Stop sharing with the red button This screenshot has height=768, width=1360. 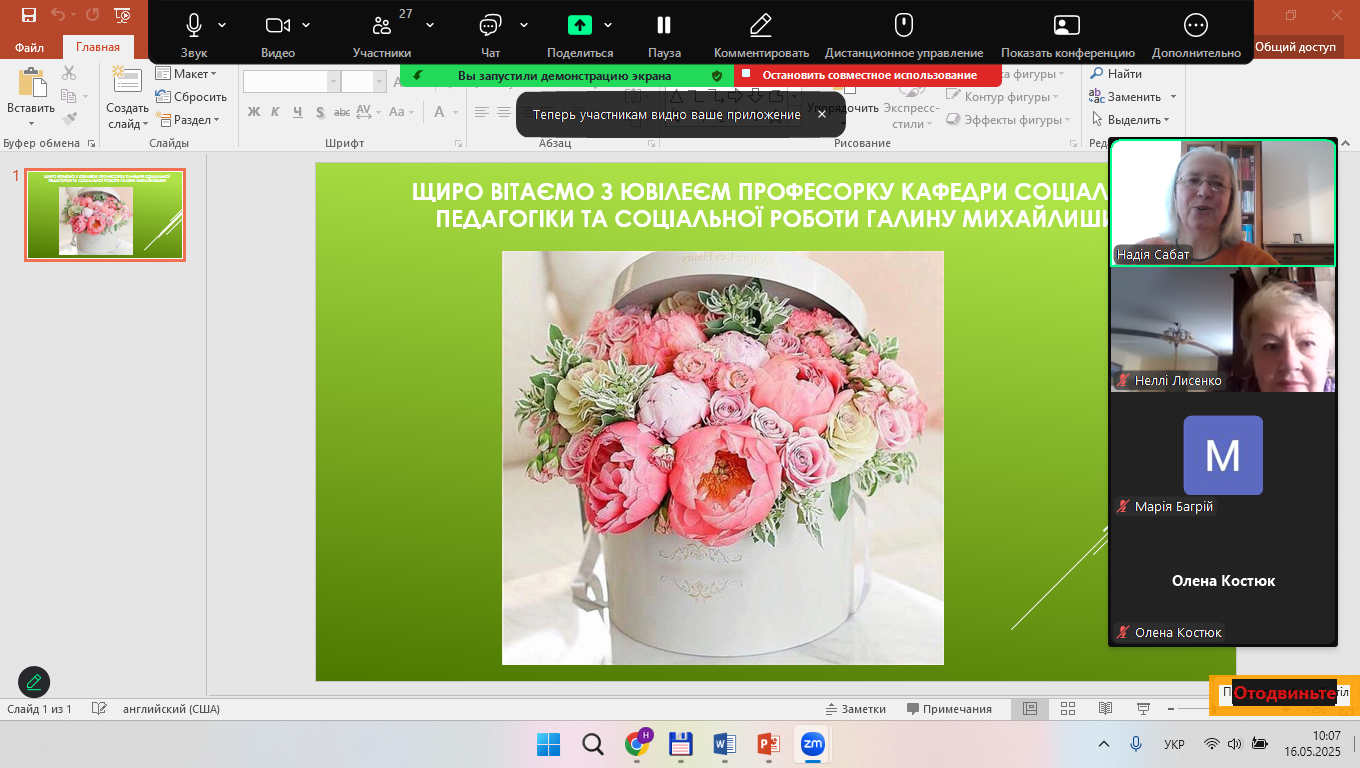pos(868,75)
